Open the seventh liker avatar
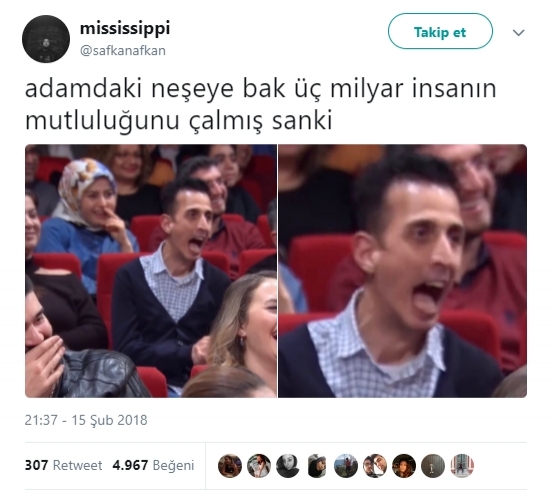554x499 pixels. (404, 466)
